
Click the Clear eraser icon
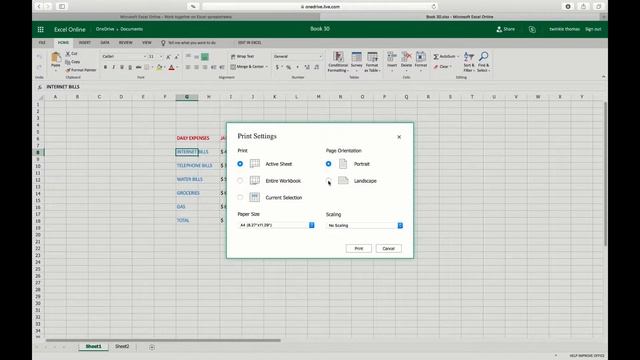[436, 67]
